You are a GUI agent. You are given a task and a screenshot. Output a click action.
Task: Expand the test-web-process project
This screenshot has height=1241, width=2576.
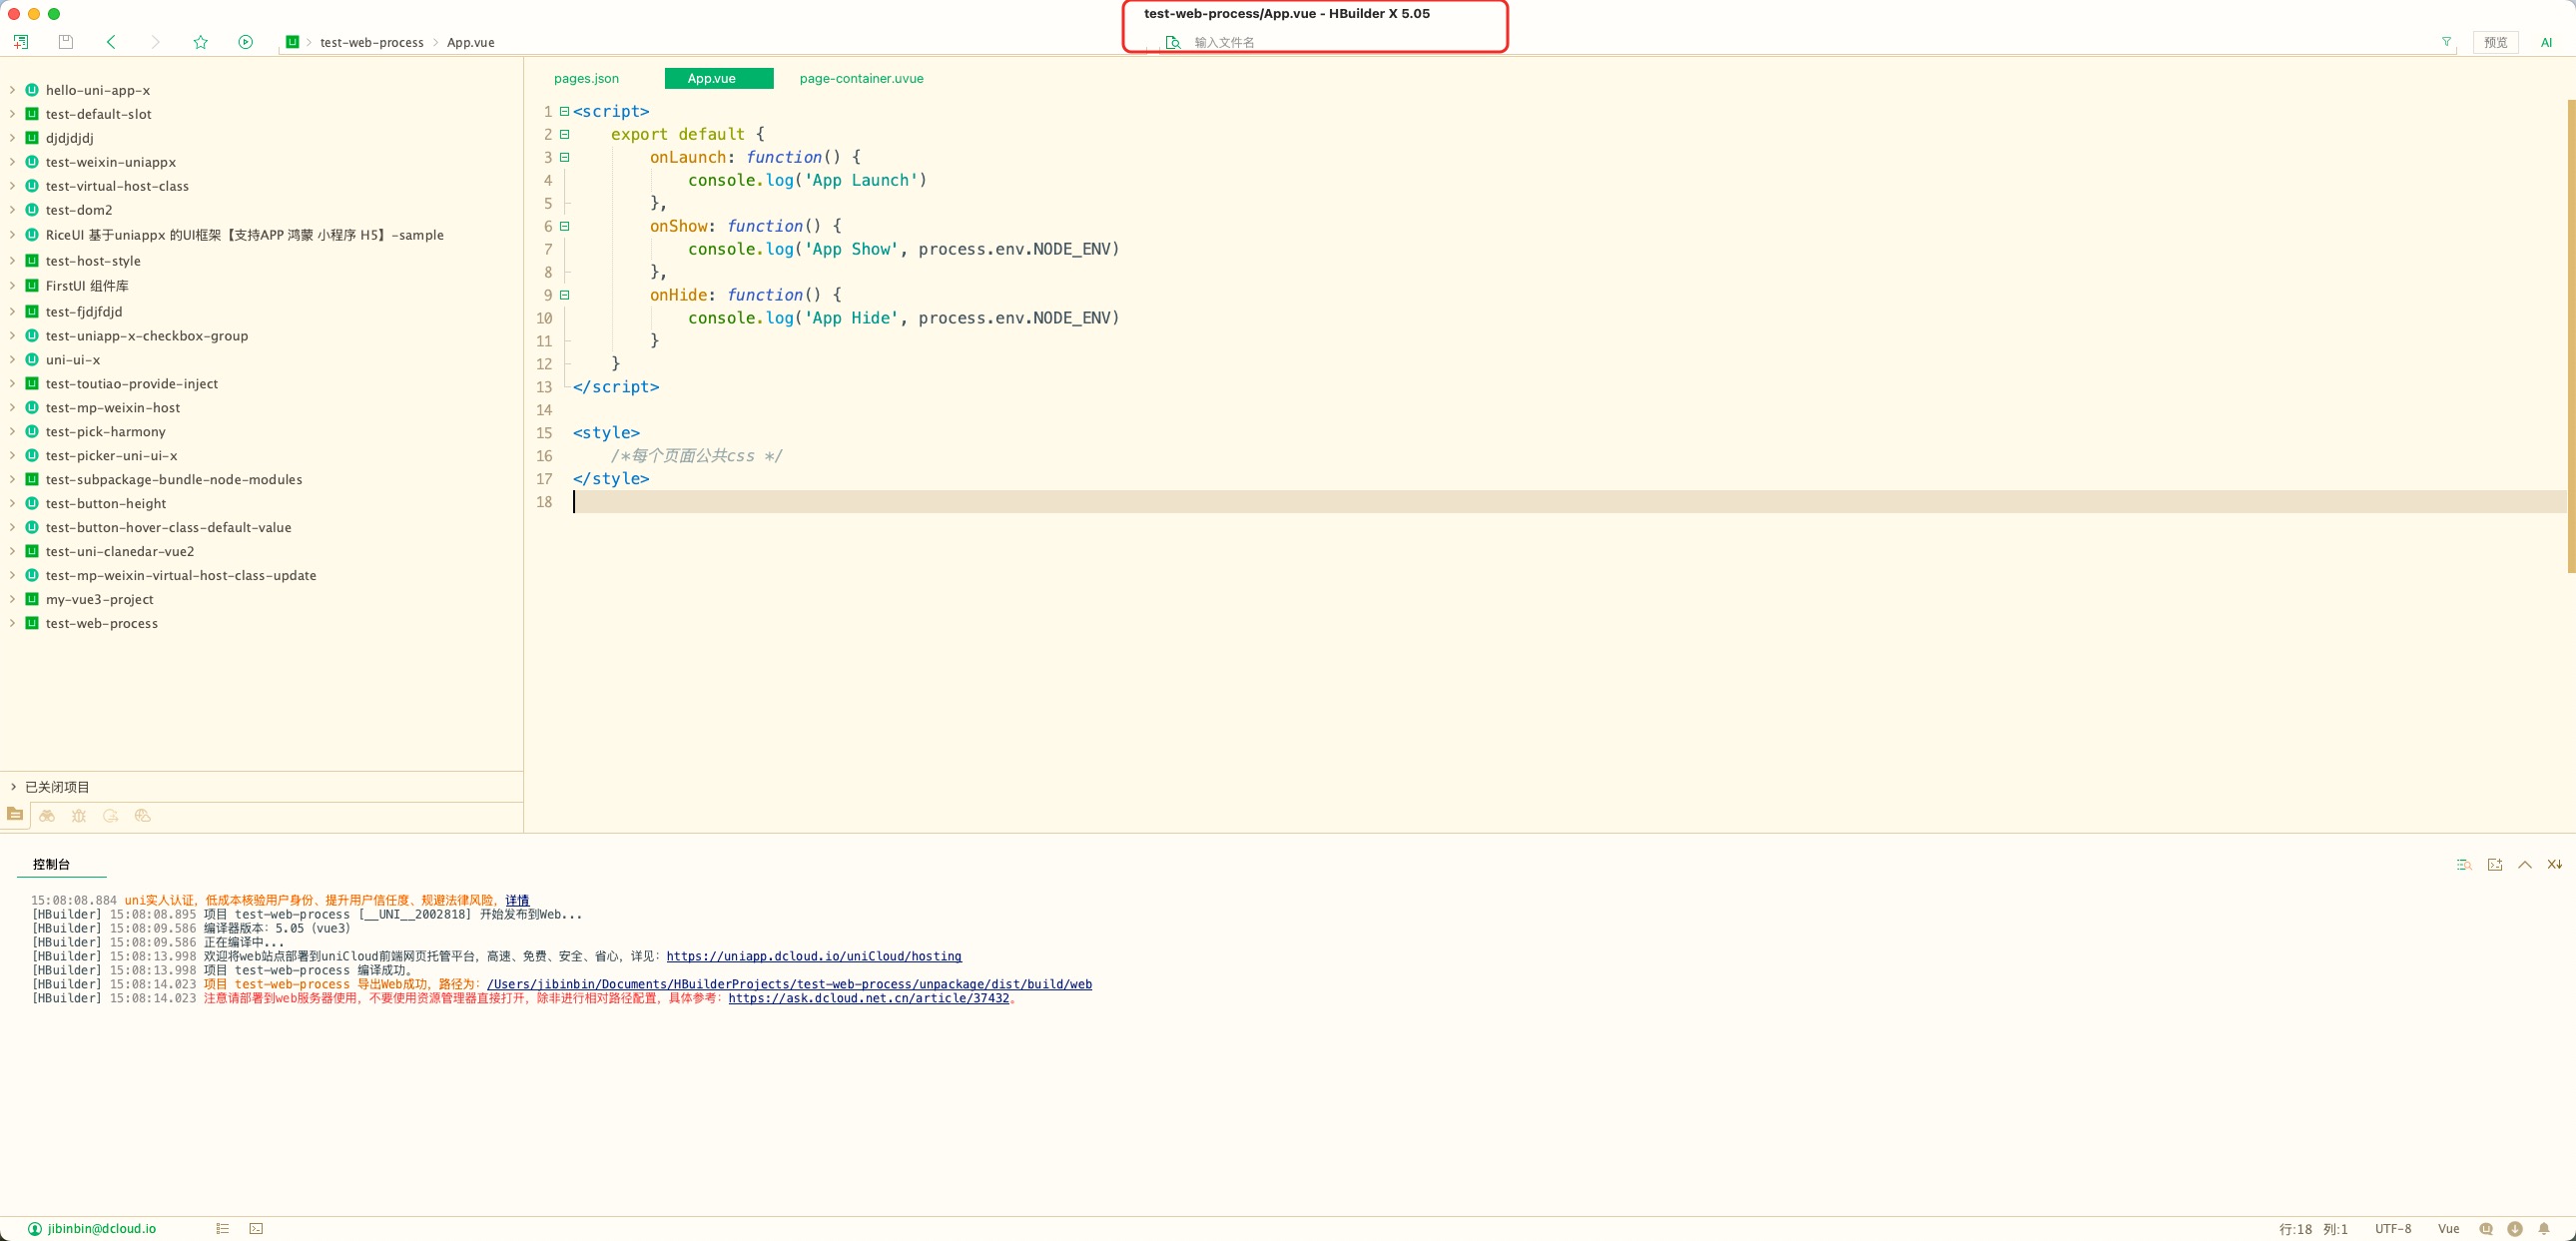[12, 623]
